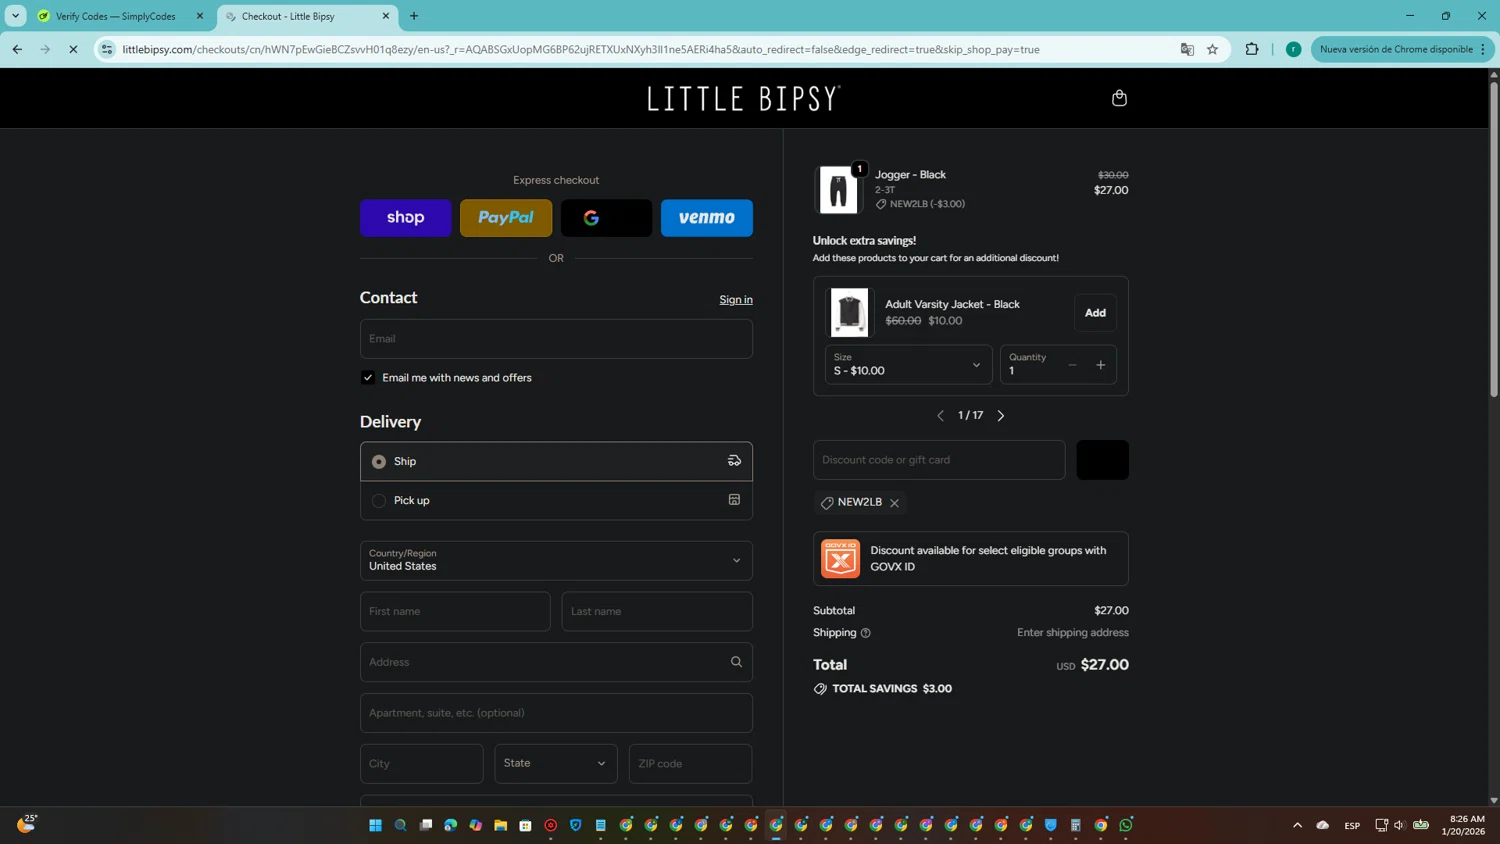1500x844 pixels.
Task: Open the Chrome extensions menu
Action: (1252, 49)
